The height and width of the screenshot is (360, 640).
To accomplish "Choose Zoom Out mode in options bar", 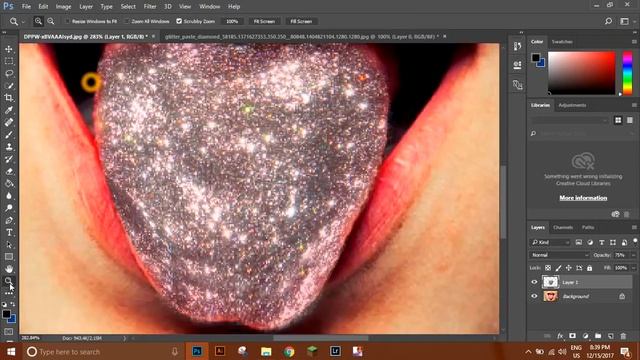I will tap(51, 21).
